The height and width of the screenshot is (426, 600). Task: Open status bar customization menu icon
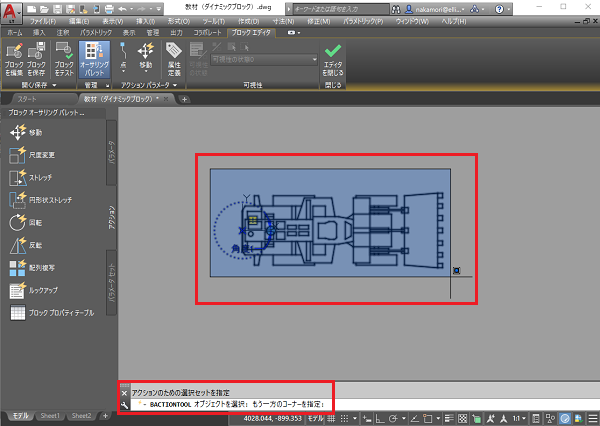coord(593,418)
